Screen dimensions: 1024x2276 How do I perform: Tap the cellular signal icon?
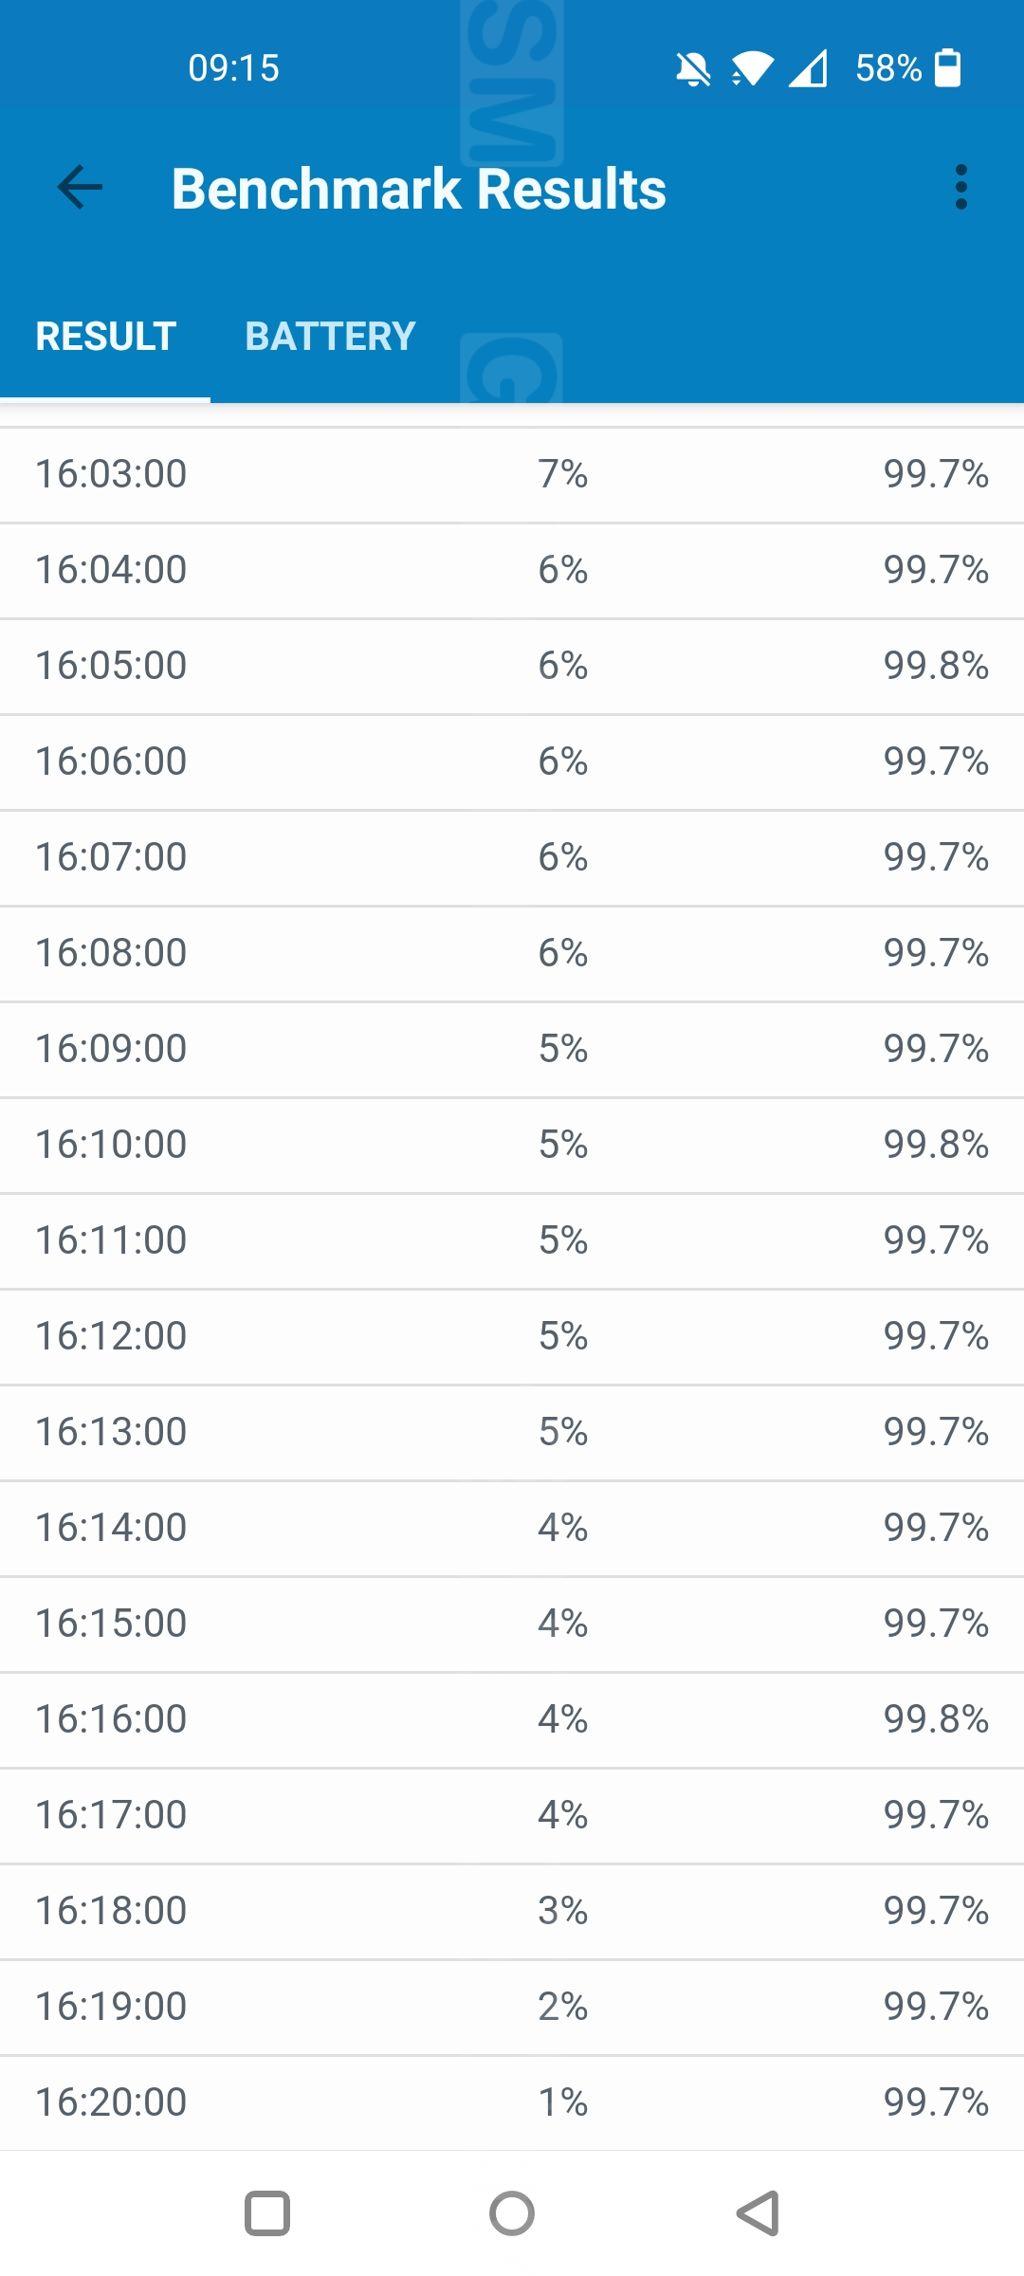808,69
